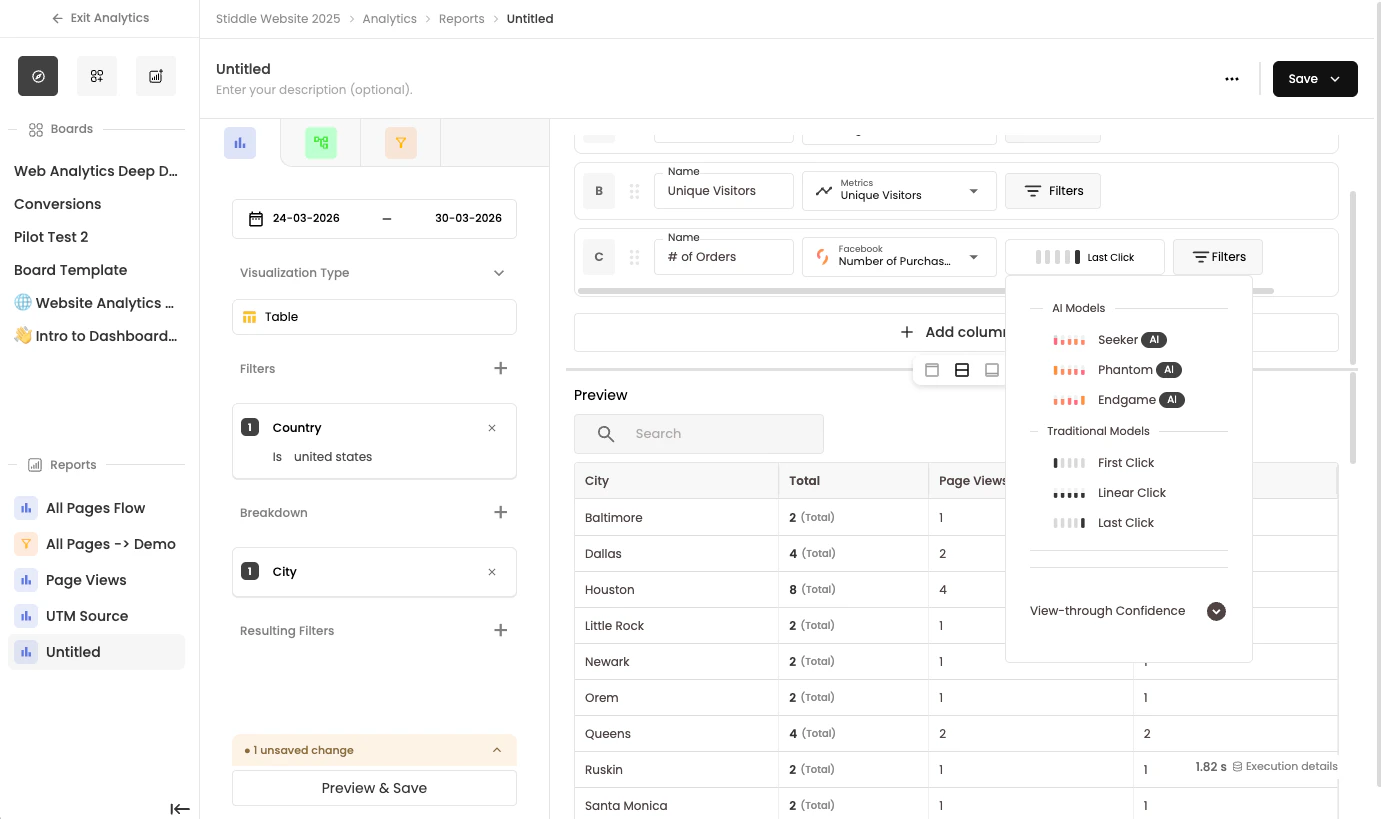Open Execution details link
Viewport: 1381px width, 819px height.
point(1285,766)
